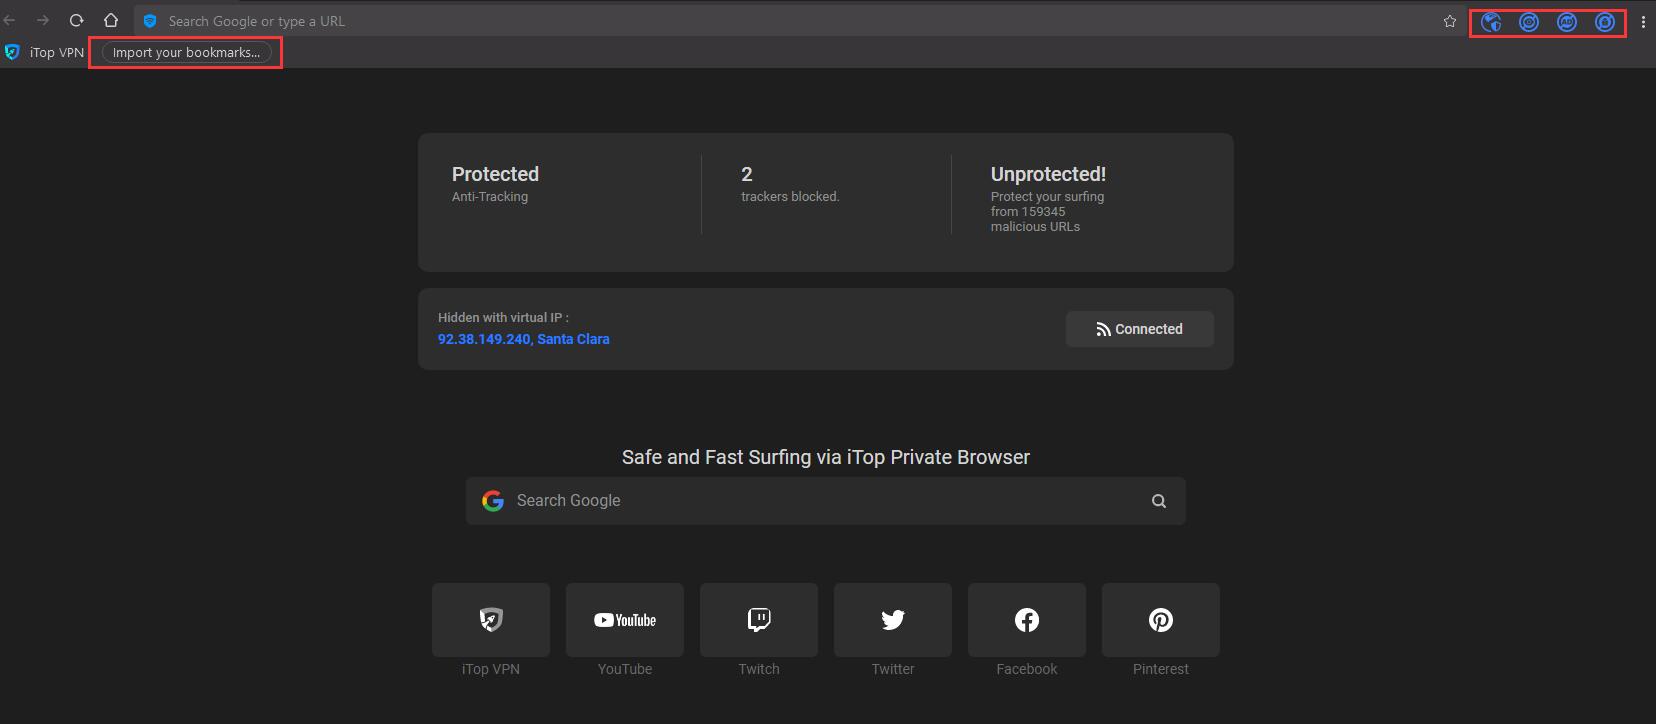
Task: Toggle the ad block icon in toolbar
Action: coord(1567,22)
